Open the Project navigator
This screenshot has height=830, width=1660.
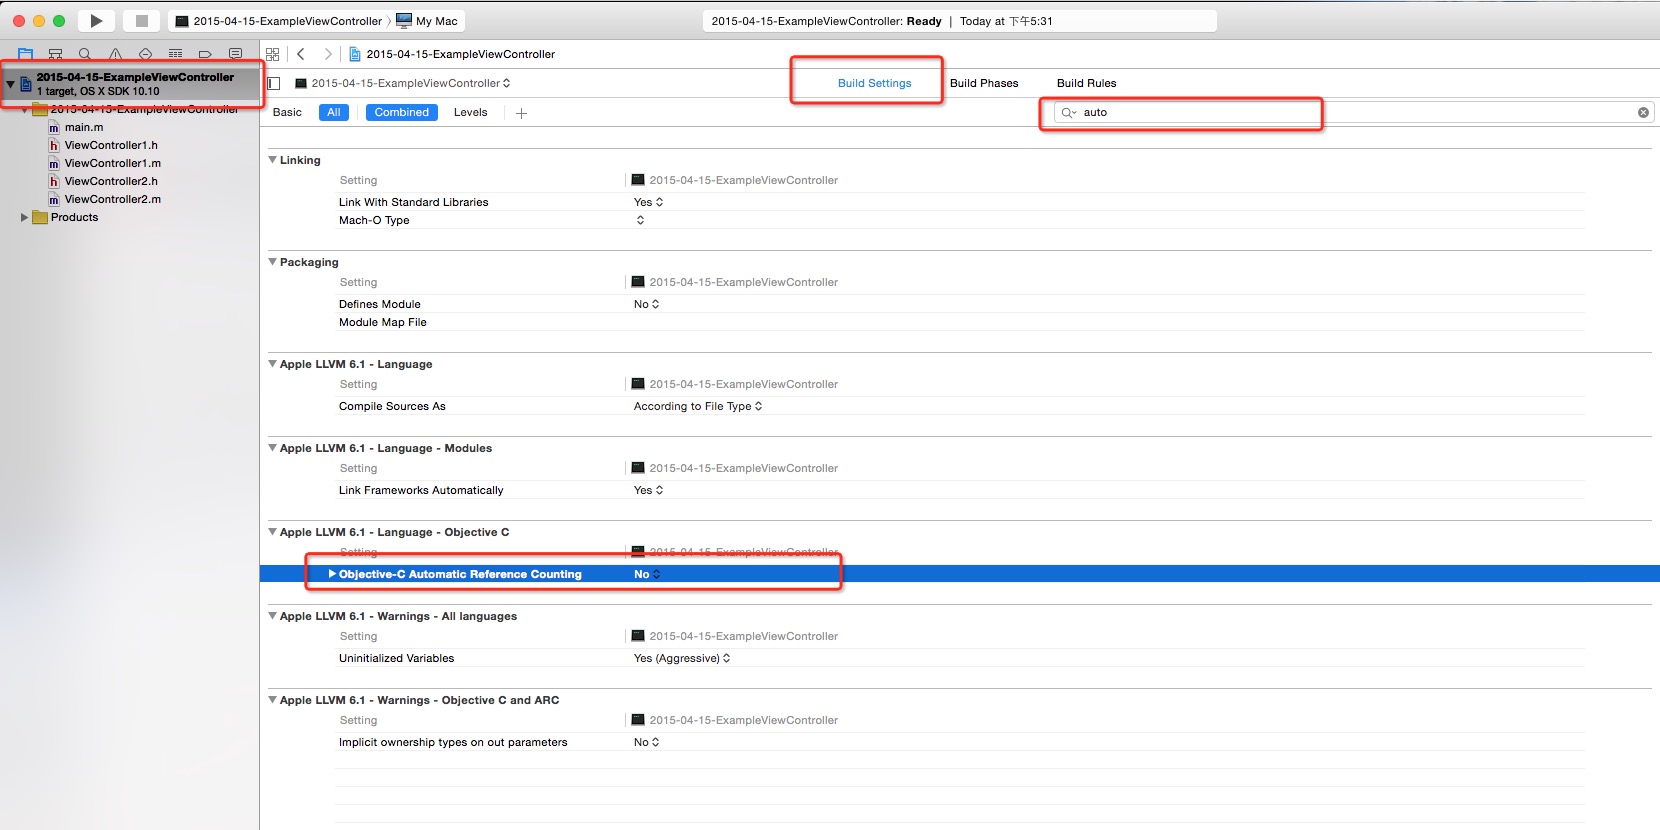click(x=25, y=54)
